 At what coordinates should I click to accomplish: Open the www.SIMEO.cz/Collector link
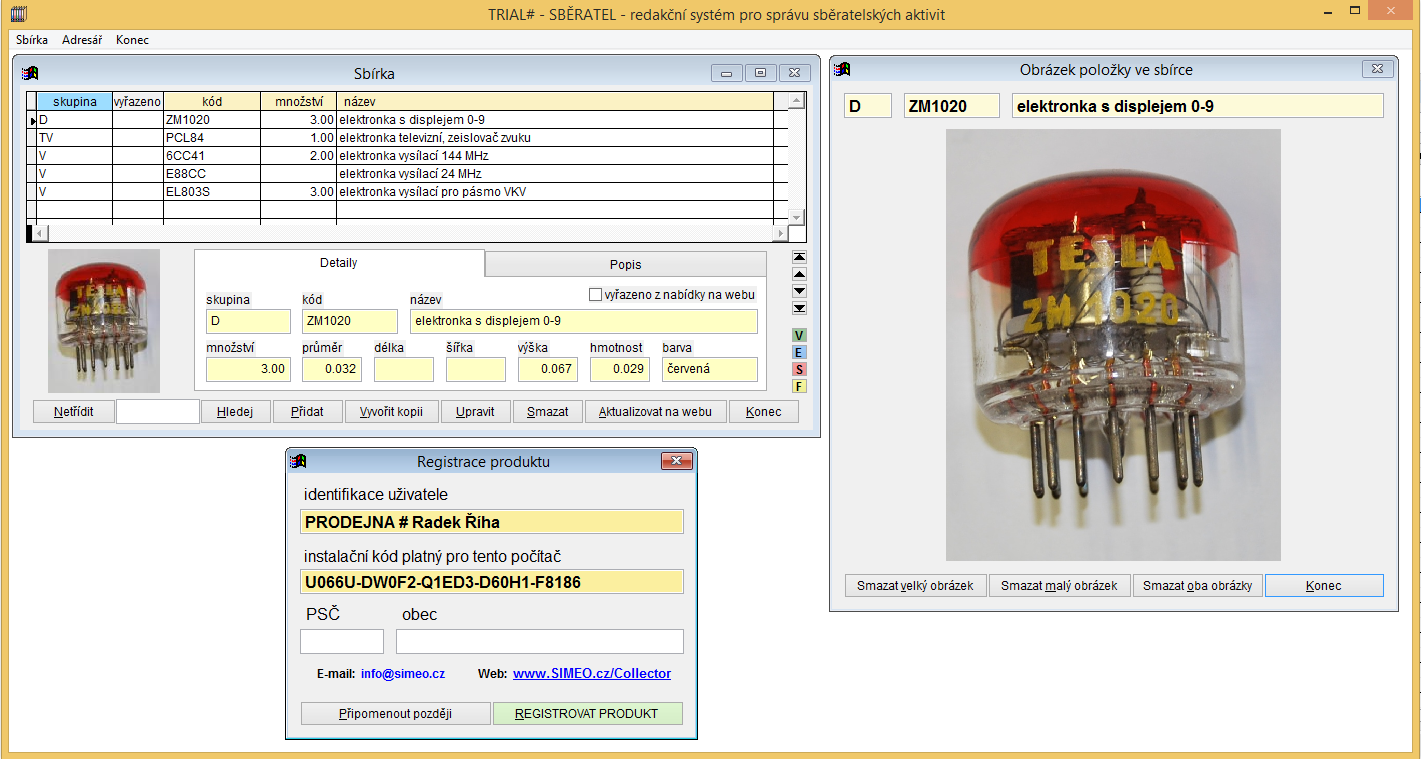point(592,674)
